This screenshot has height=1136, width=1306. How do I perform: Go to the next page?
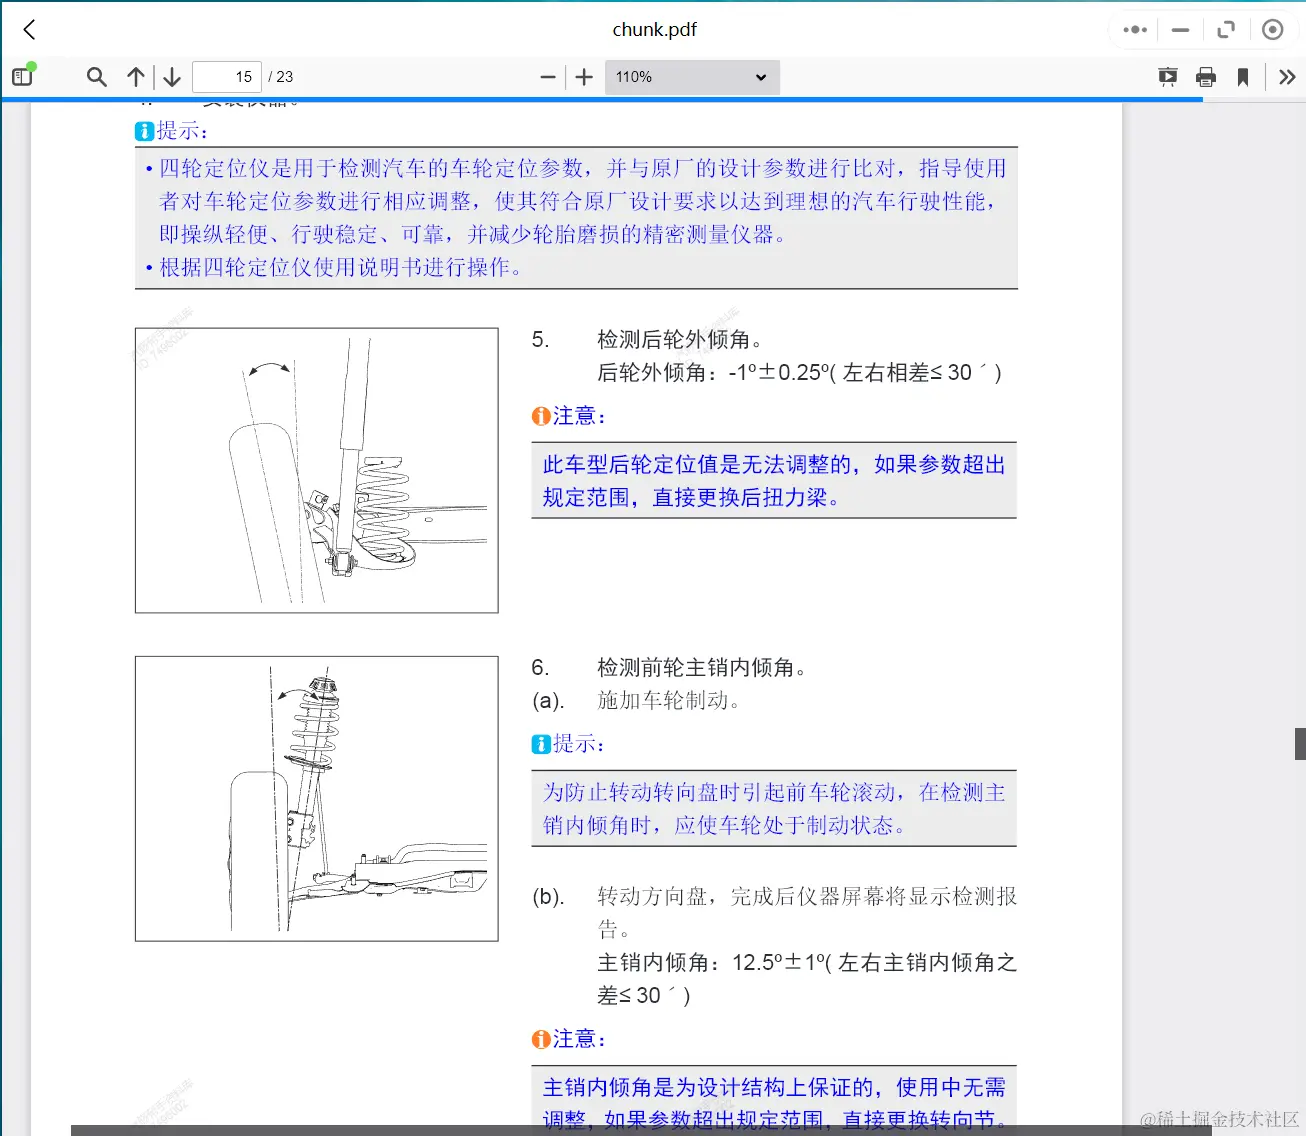[171, 76]
